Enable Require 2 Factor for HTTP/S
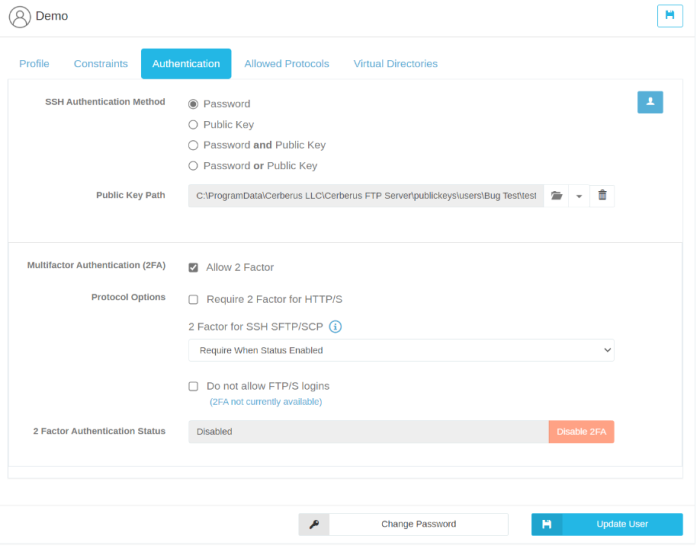The height and width of the screenshot is (558, 700). tap(193, 299)
